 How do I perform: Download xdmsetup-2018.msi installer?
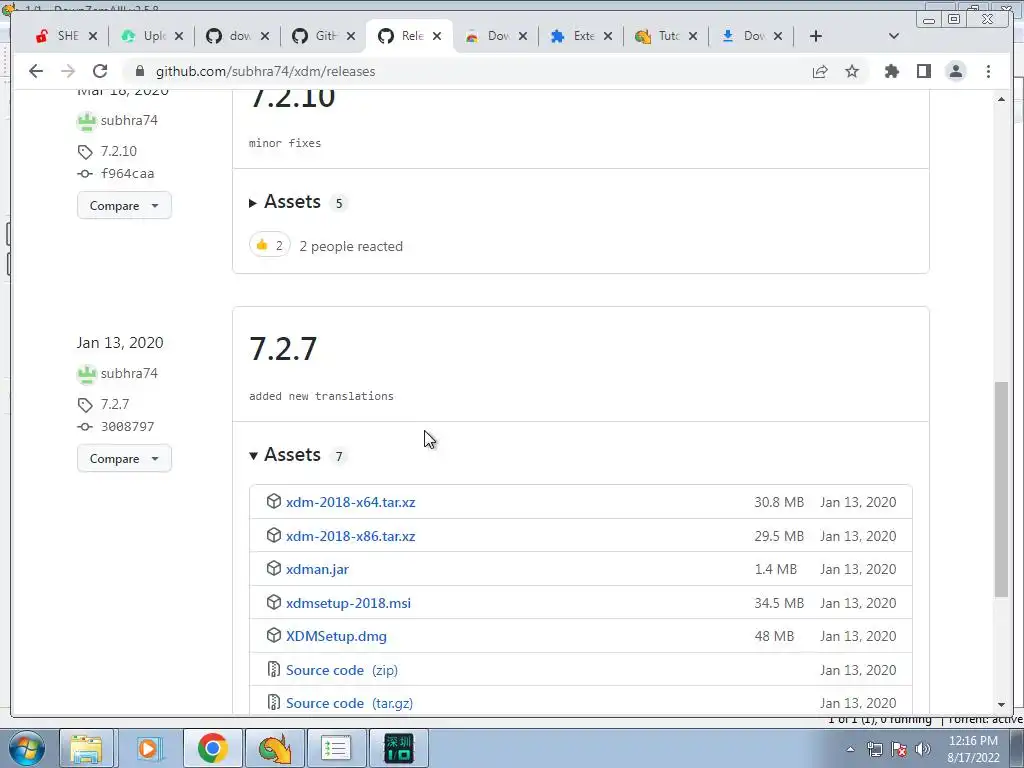tap(348, 603)
